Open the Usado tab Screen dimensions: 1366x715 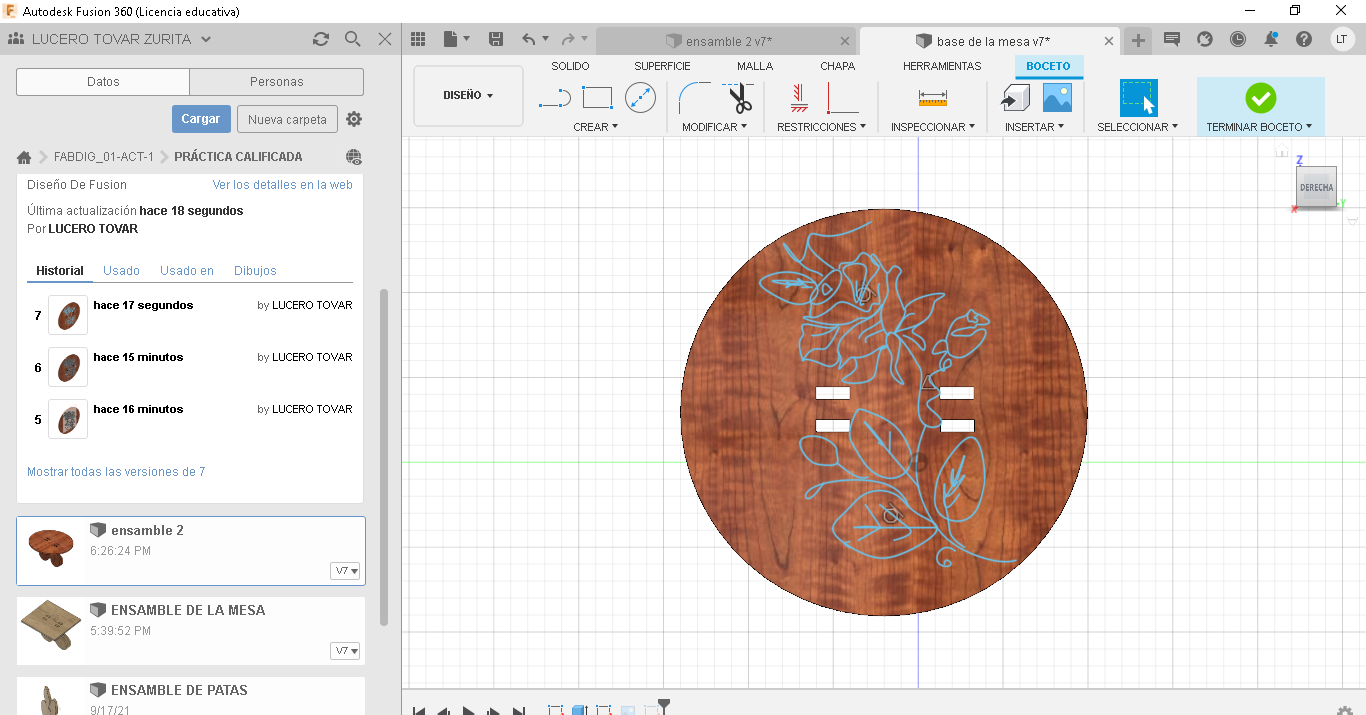point(122,271)
